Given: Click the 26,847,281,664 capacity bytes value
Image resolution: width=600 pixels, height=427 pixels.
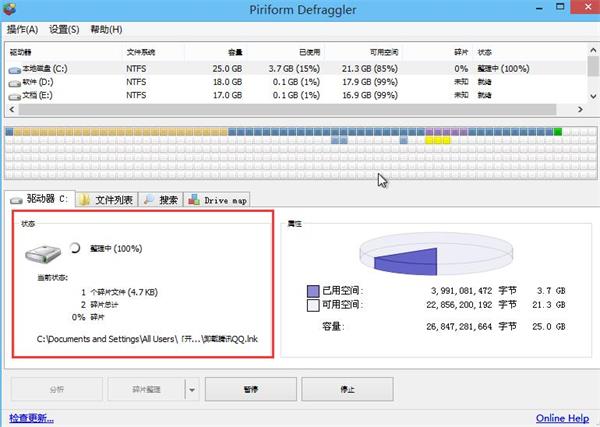Looking at the screenshot, I should (459, 327).
